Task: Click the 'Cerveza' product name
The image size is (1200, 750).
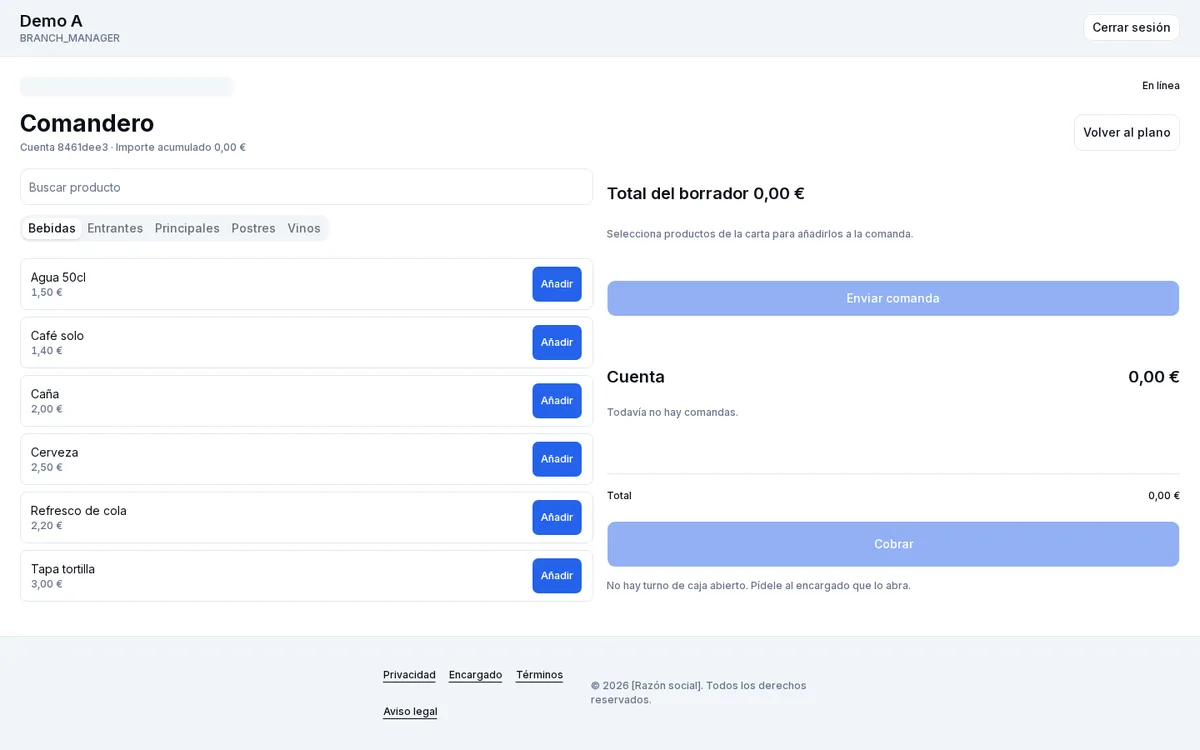Action: pyautogui.click(x=54, y=452)
